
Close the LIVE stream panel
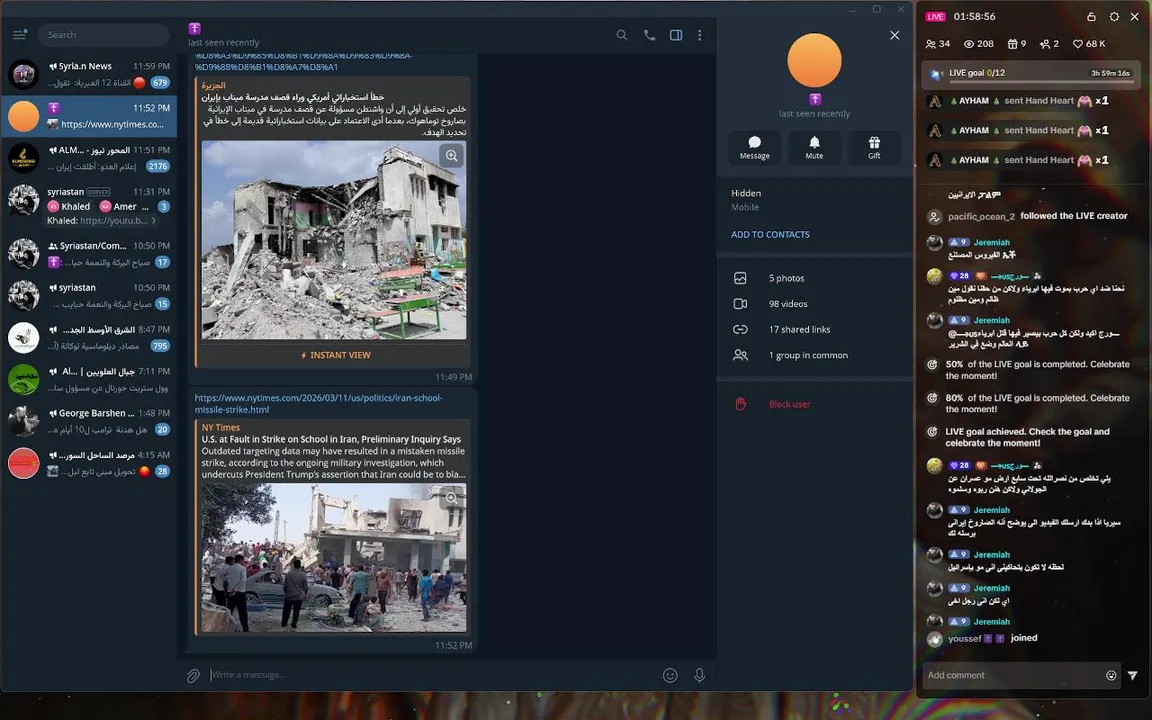tap(1134, 16)
